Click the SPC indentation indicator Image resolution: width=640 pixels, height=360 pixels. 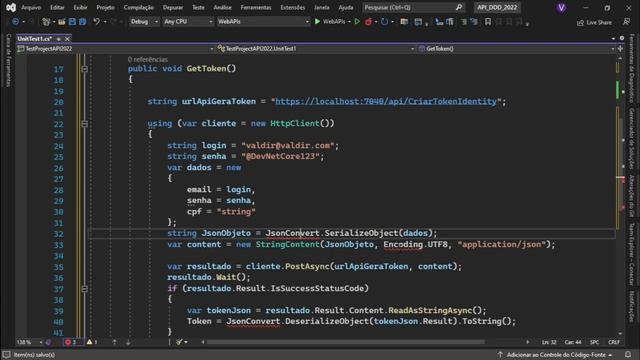click(595, 342)
